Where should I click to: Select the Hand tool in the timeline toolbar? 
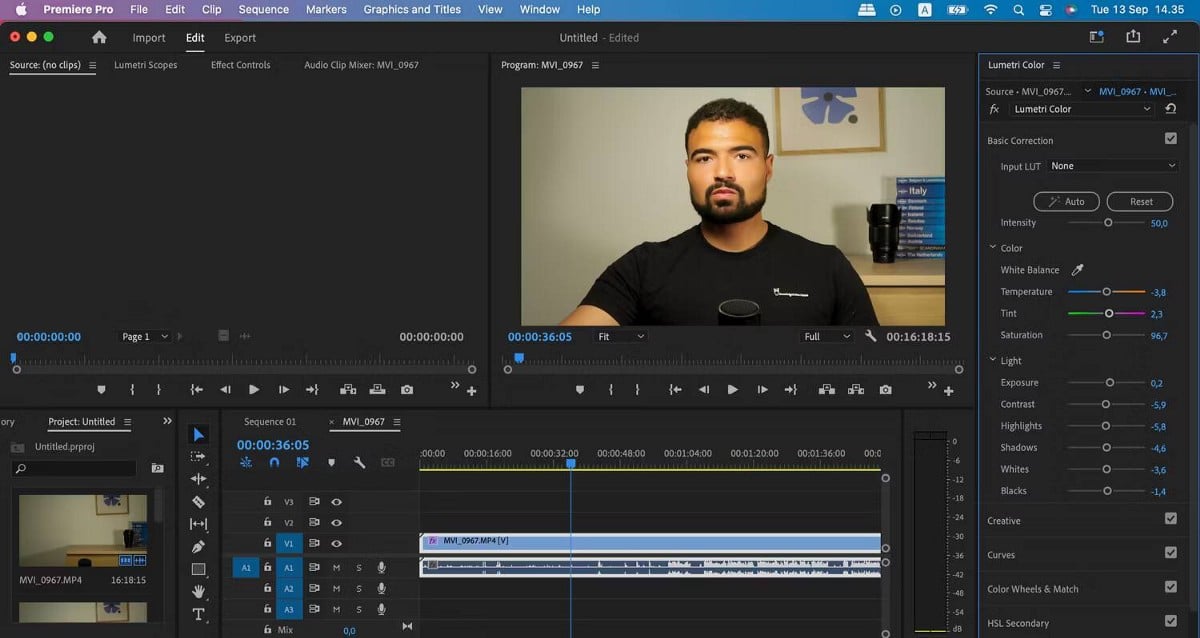[x=199, y=591]
